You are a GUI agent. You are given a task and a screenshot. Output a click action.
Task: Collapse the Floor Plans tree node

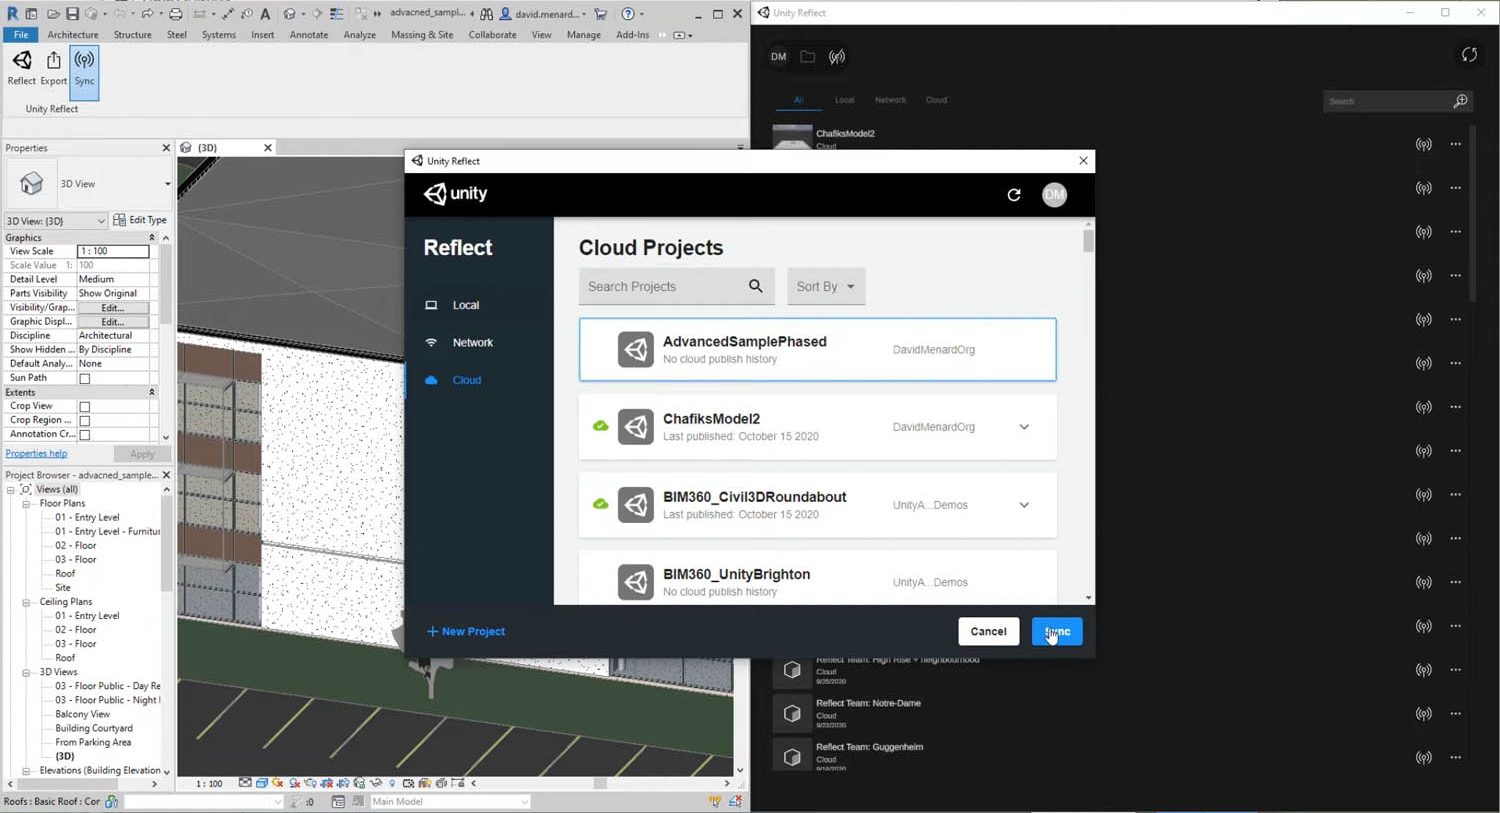click(x=27, y=504)
